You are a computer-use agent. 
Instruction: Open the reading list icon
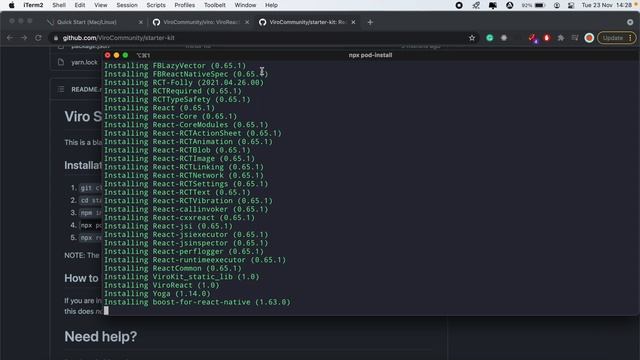575,38
